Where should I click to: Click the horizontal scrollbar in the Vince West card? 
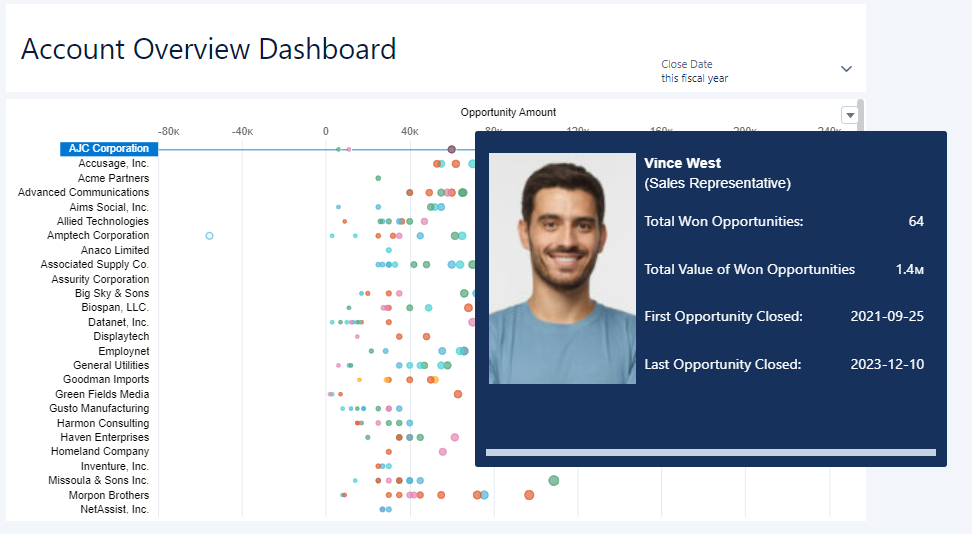[710, 453]
